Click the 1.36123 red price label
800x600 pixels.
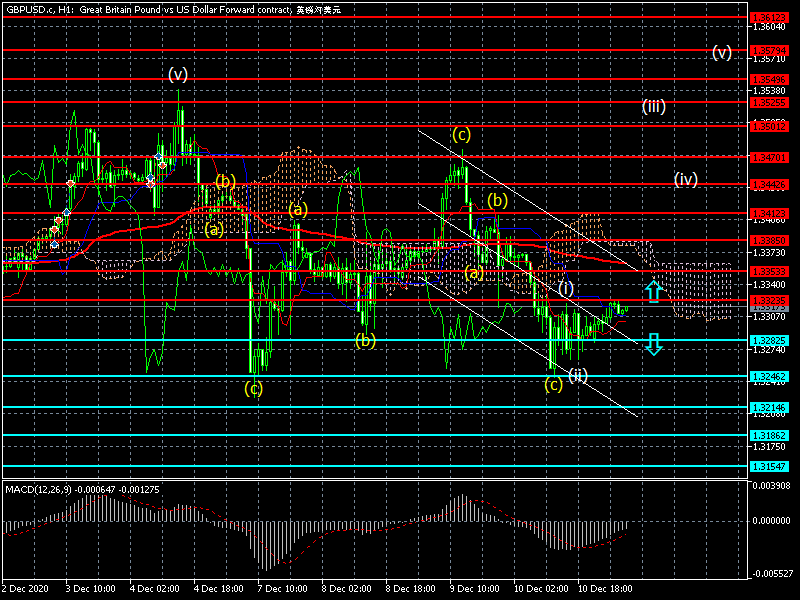click(x=769, y=18)
